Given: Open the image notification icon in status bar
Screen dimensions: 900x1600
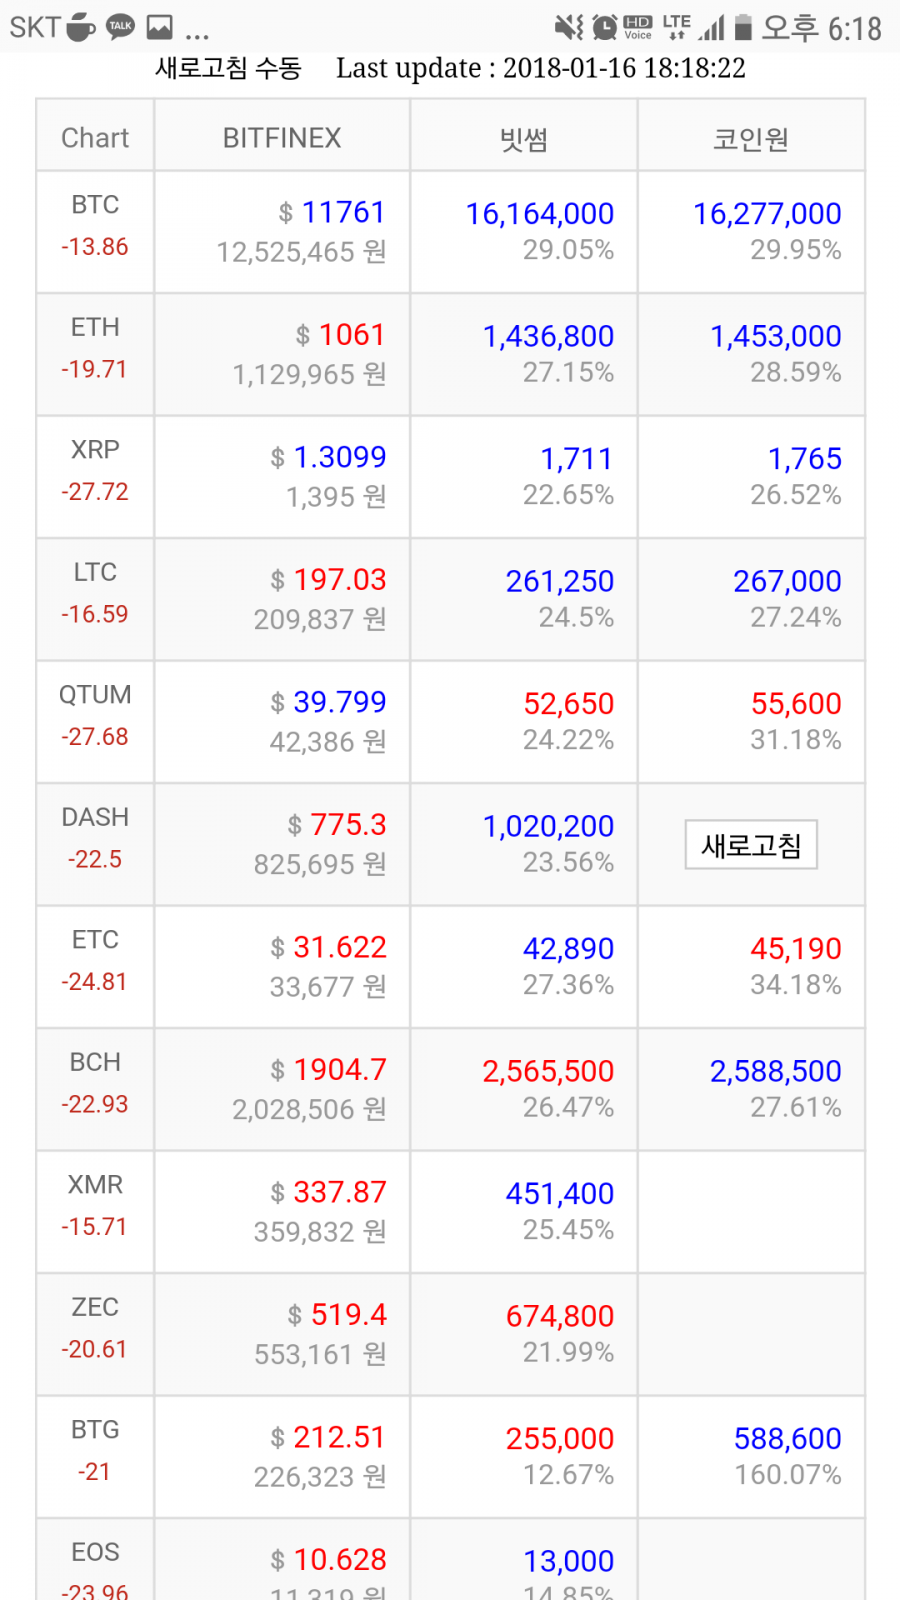Looking at the screenshot, I should tap(159, 27).
